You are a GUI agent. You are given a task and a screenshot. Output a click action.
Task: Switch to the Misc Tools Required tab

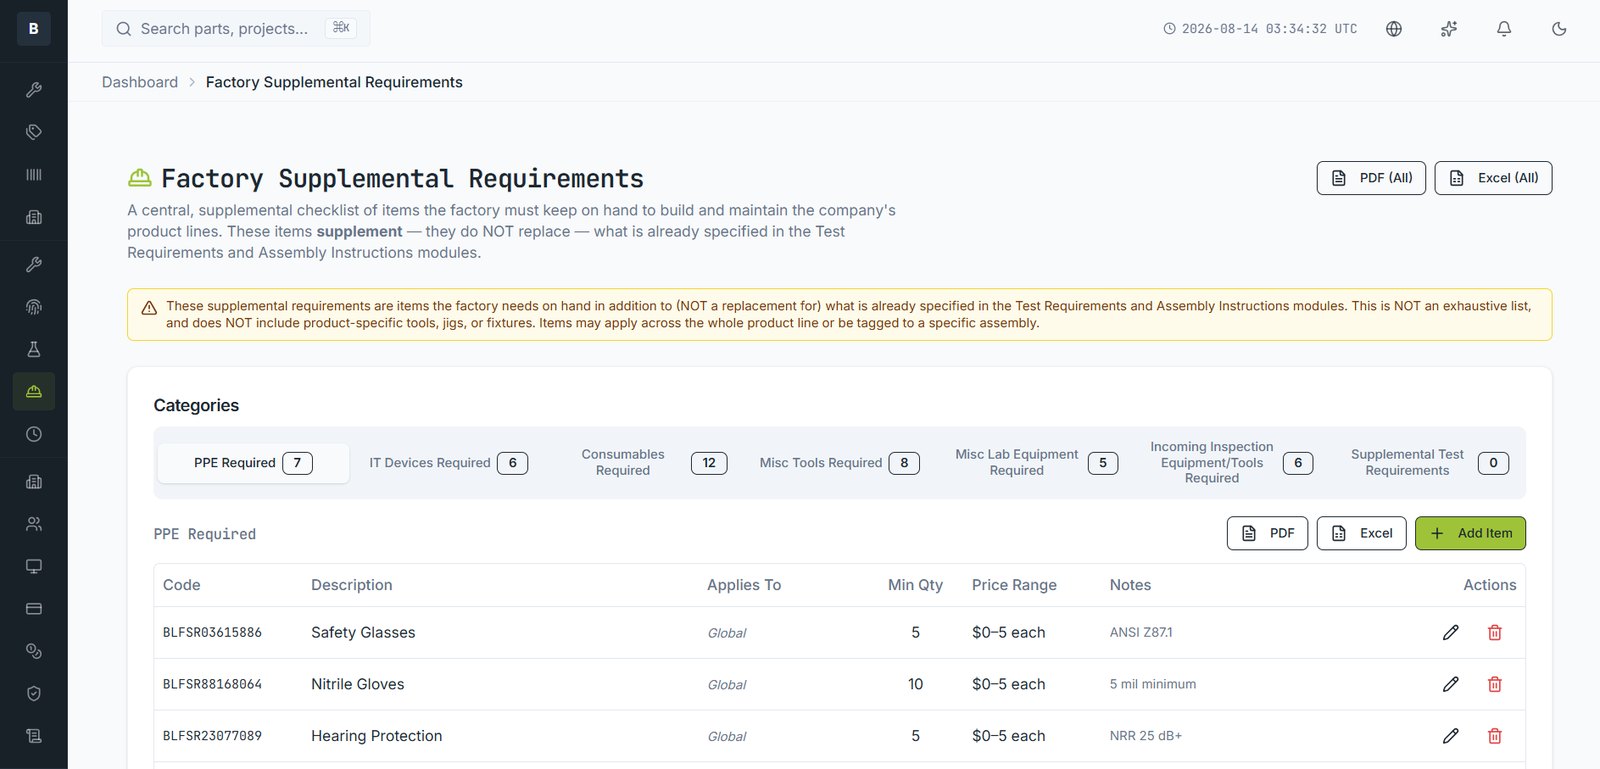pos(839,463)
